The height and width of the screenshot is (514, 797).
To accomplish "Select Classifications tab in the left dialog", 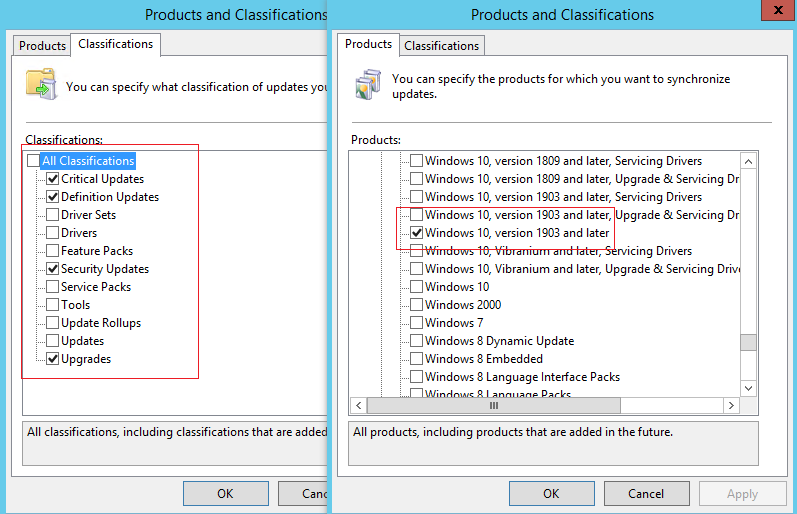I will click(115, 44).
